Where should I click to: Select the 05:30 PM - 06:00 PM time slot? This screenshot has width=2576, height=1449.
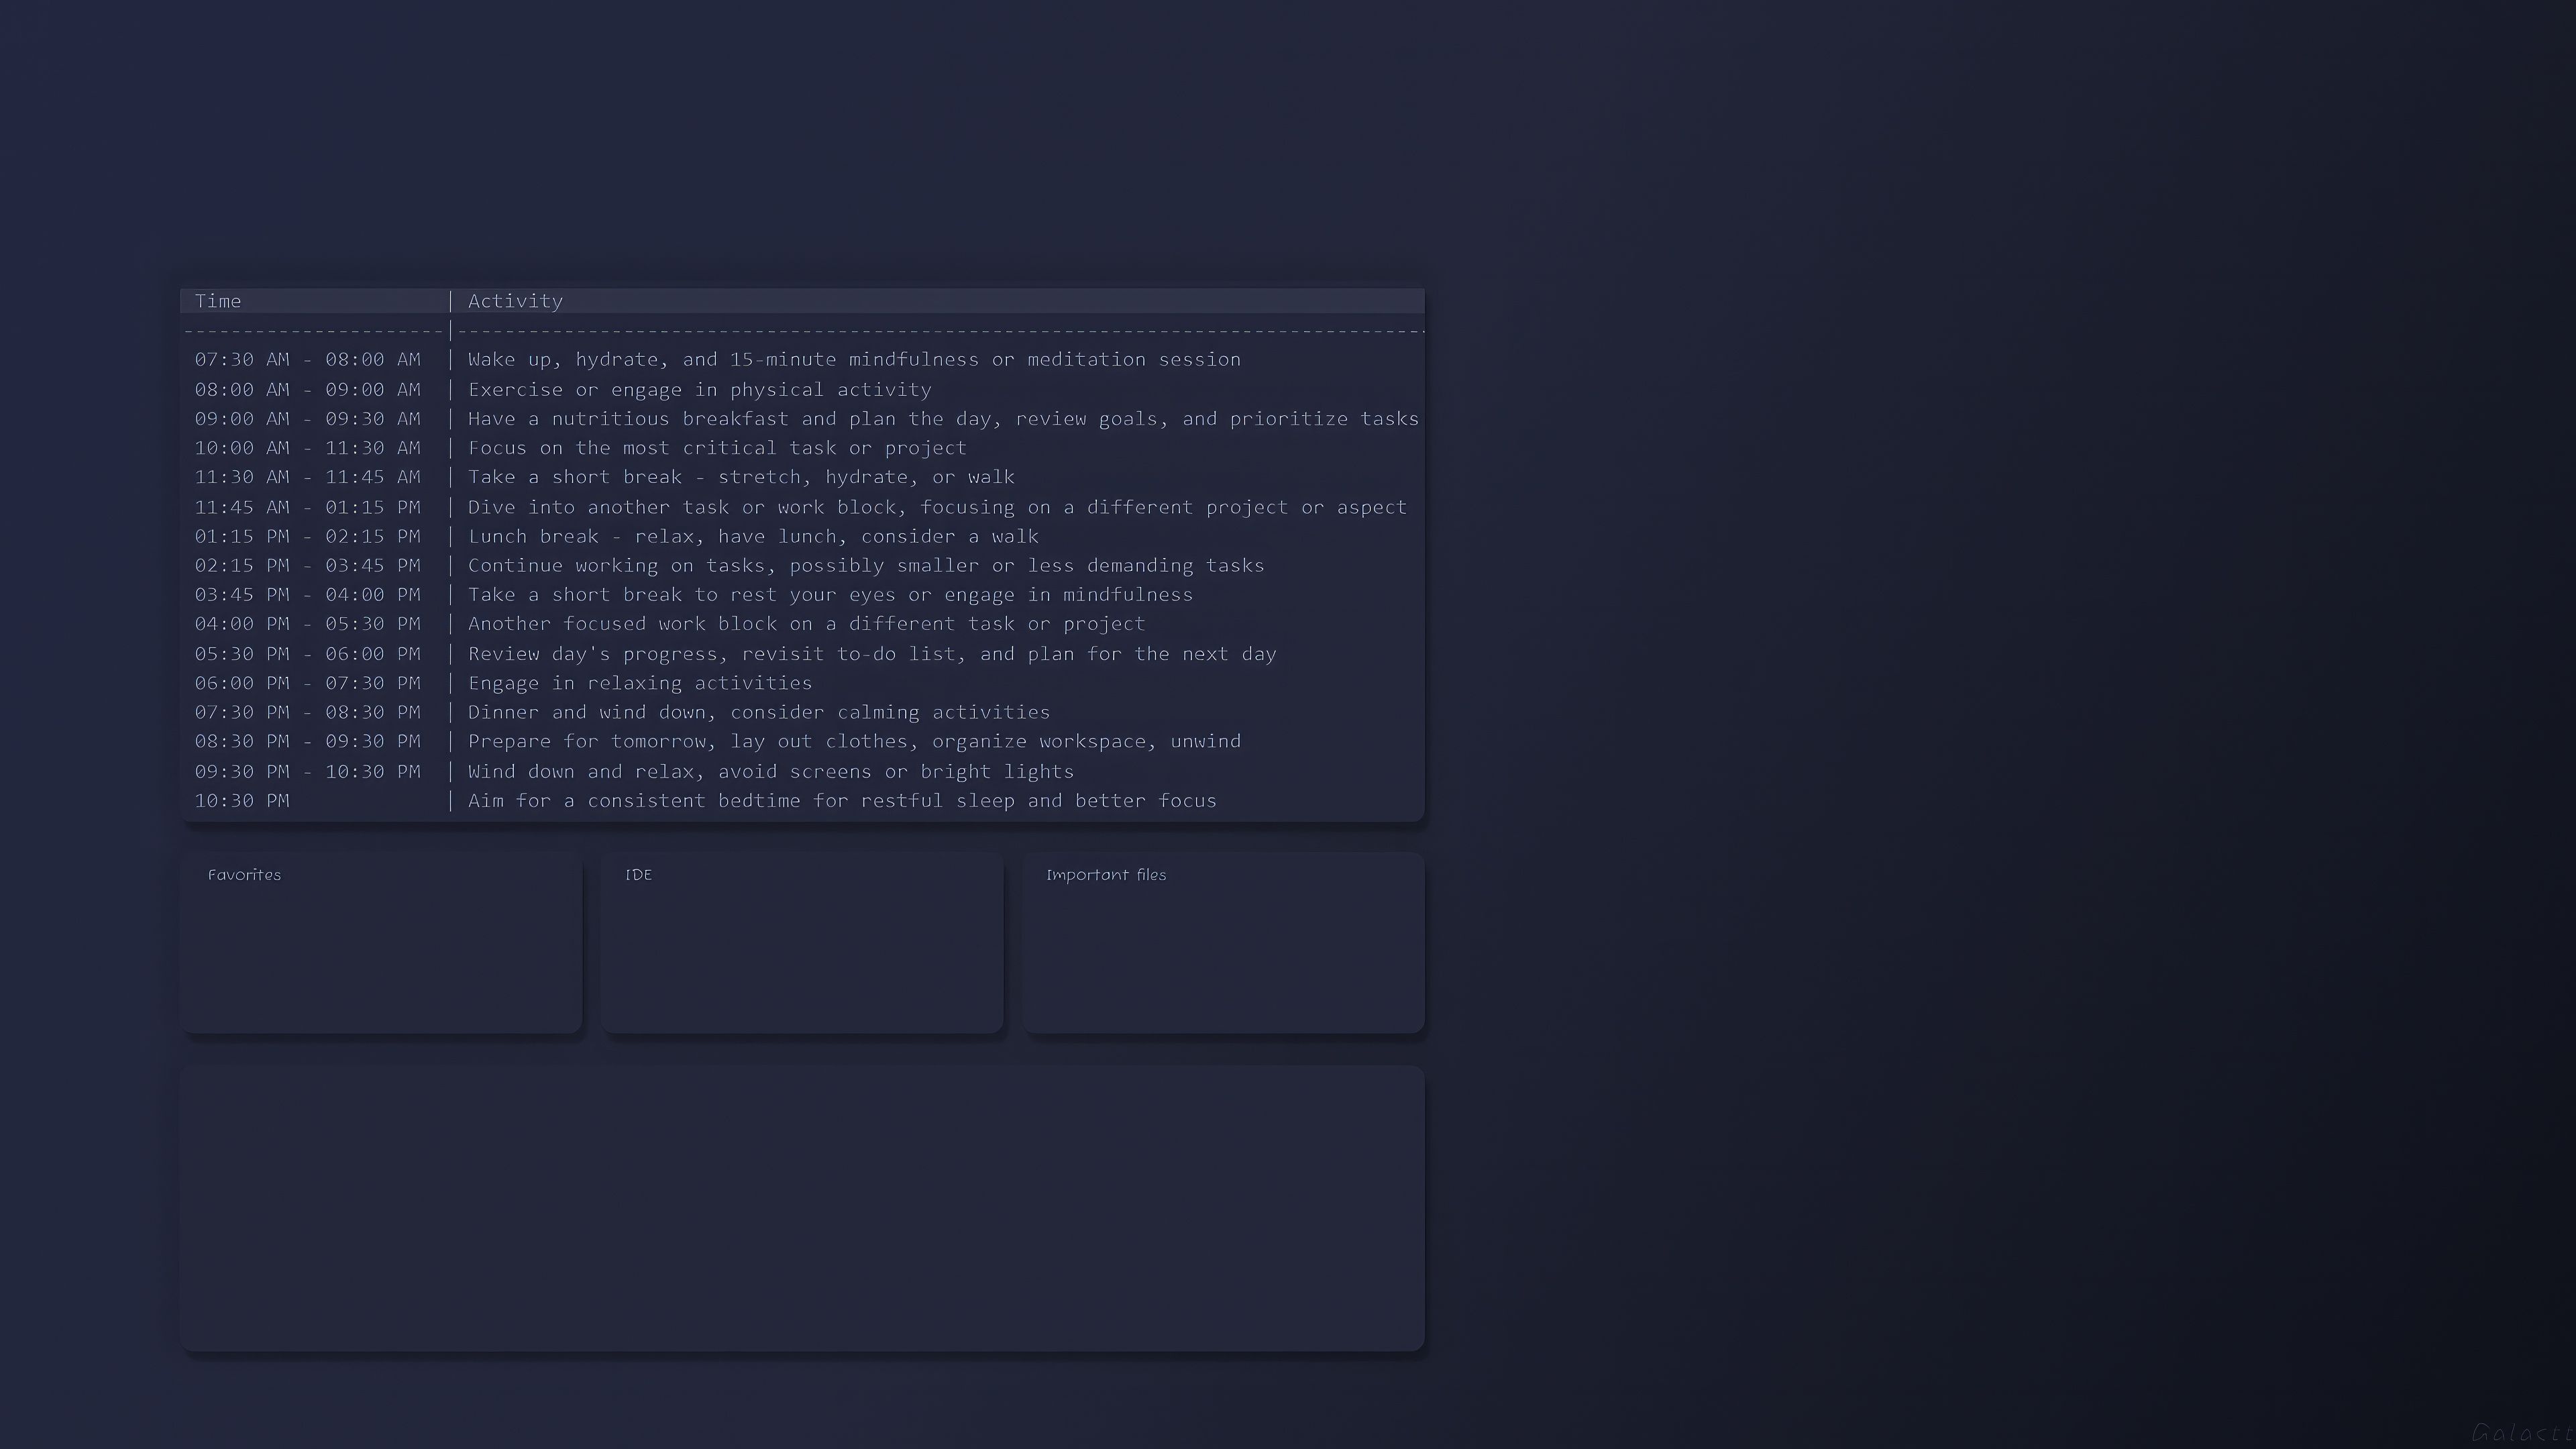[x=308, y=654]
